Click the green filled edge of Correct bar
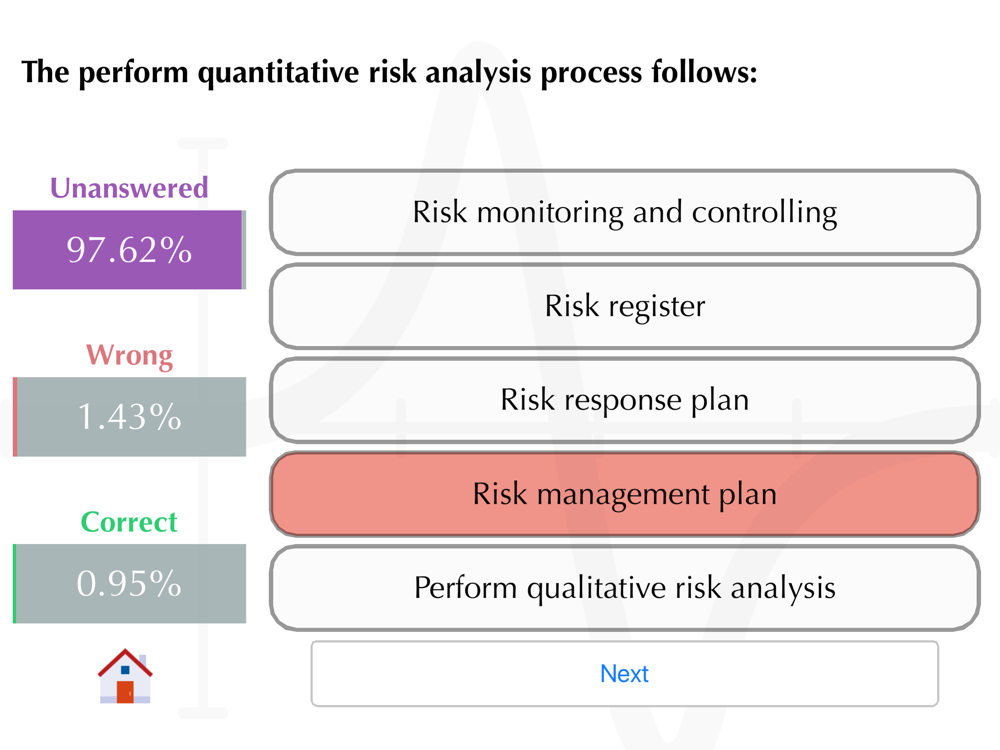Image resolution: width=1000 pixels, height=750 pixels. (x=14, y=584)
